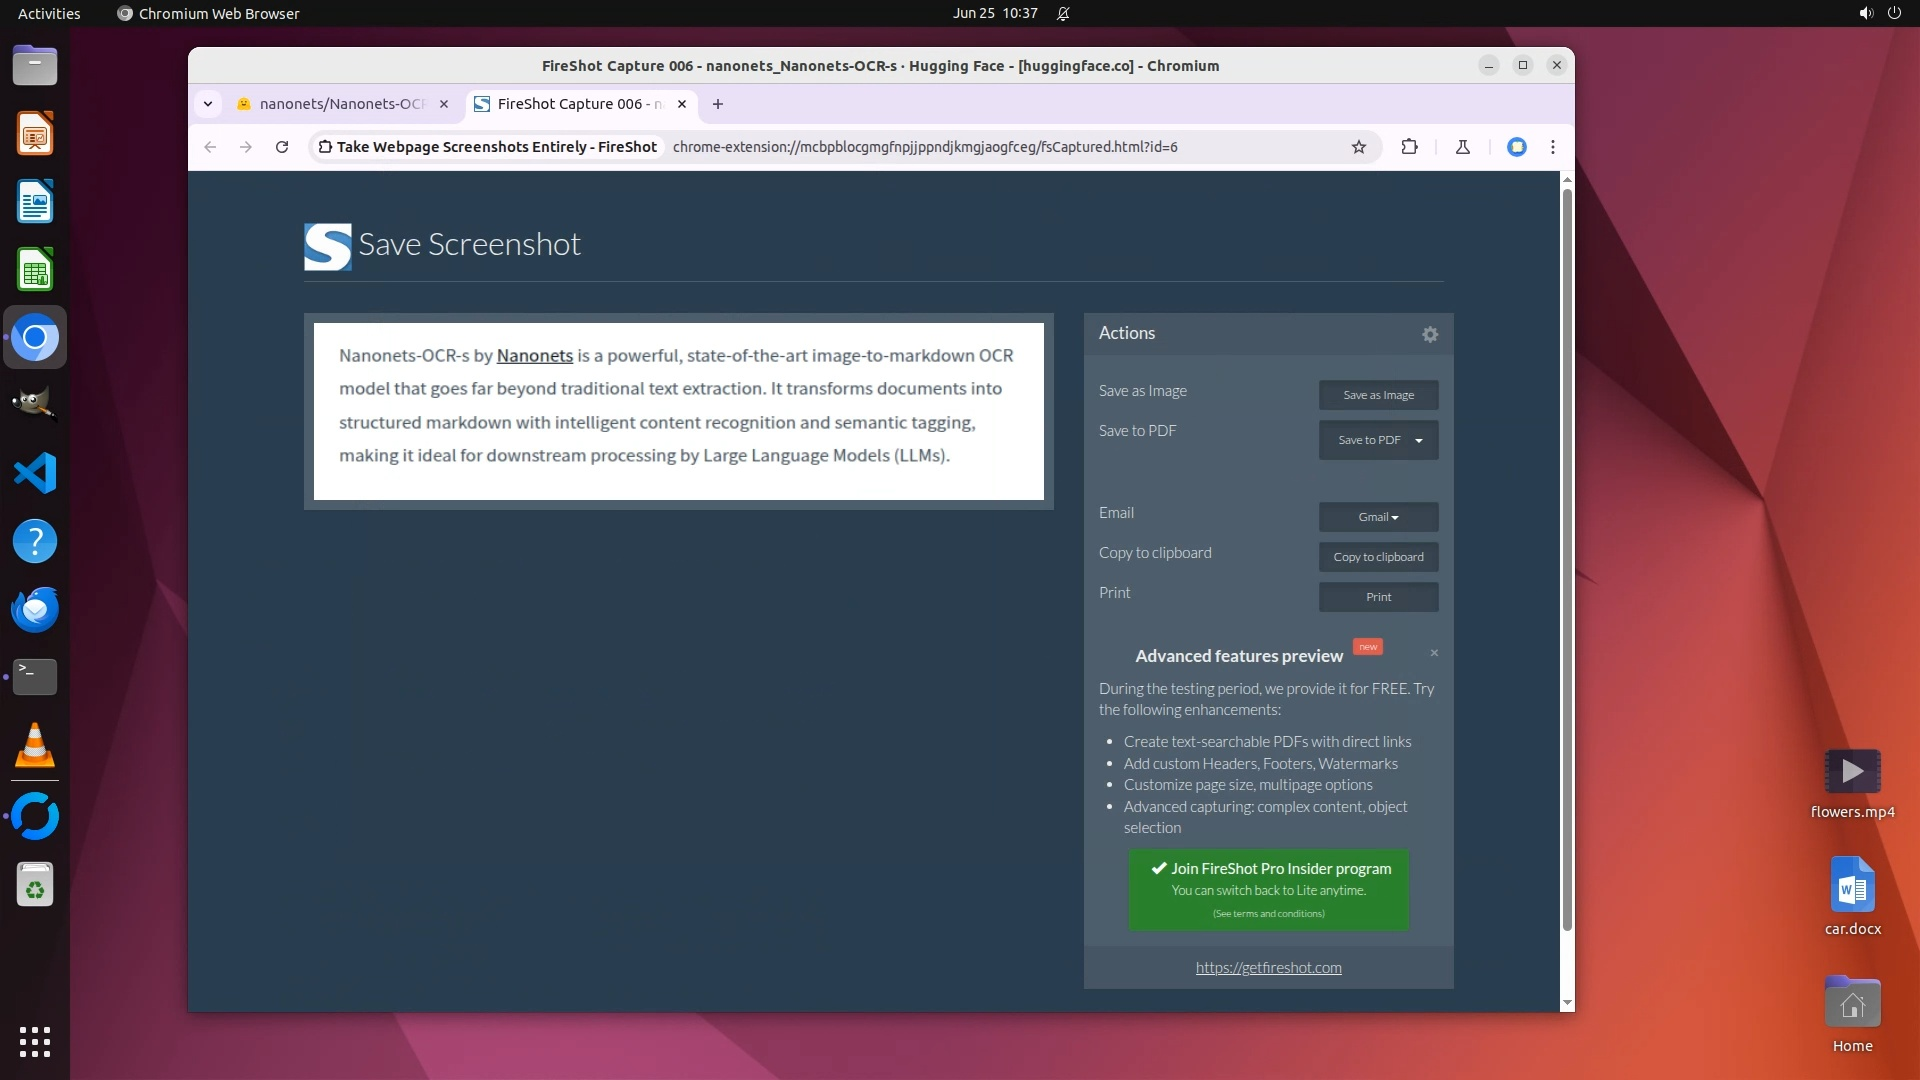The width and height of the screenshot is (1920, 1080).
Task: Open the Extensions puzzle icon
Action: coord(1409,147)
